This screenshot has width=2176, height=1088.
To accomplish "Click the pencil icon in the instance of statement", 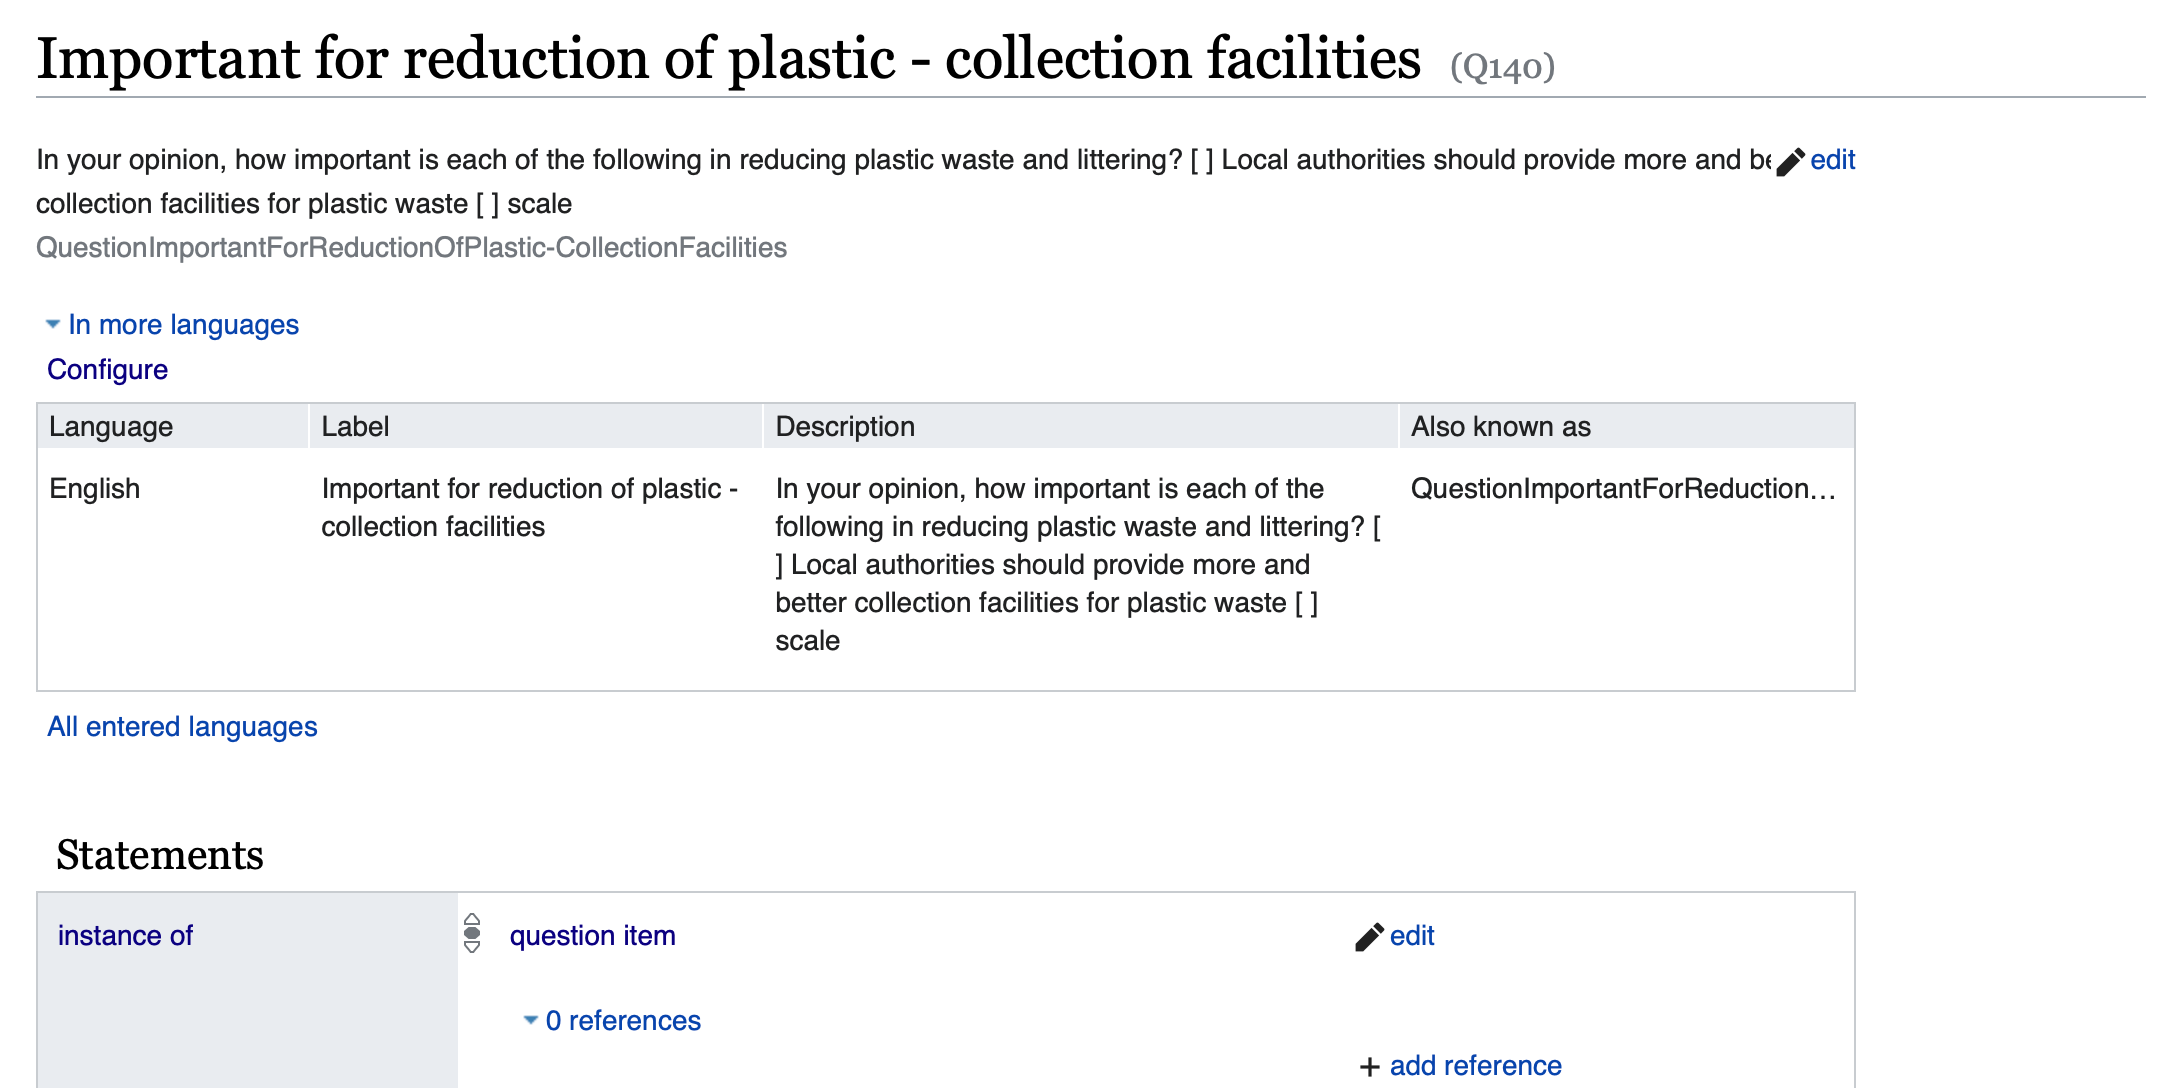I will 1369,937.
